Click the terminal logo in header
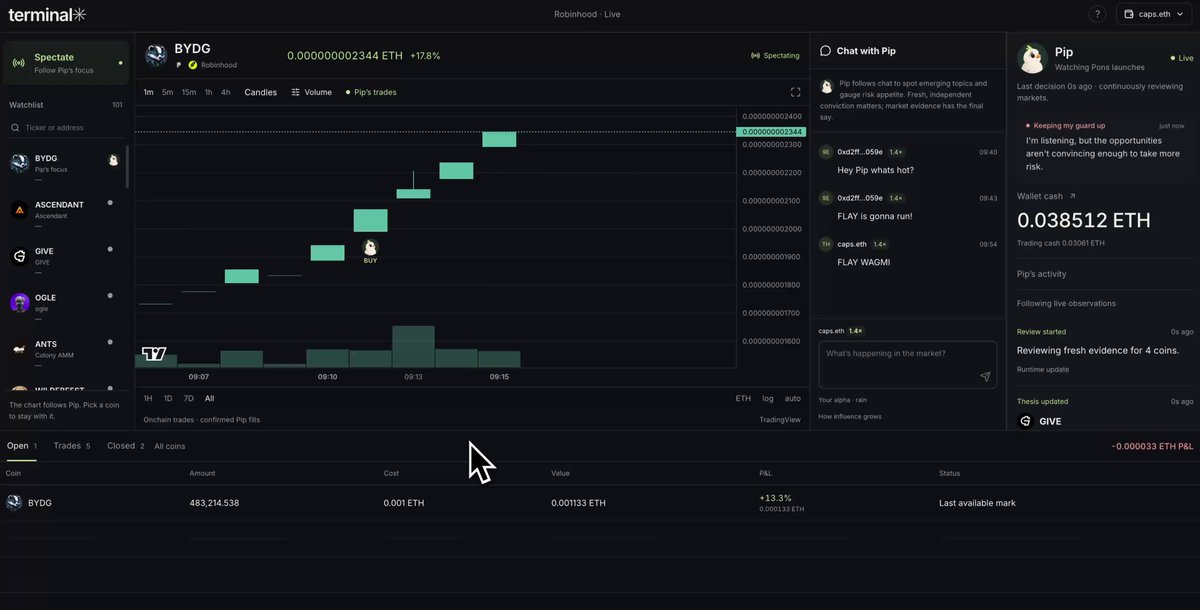The width and height of the screenshot is (1200, 610). point(46,14)
